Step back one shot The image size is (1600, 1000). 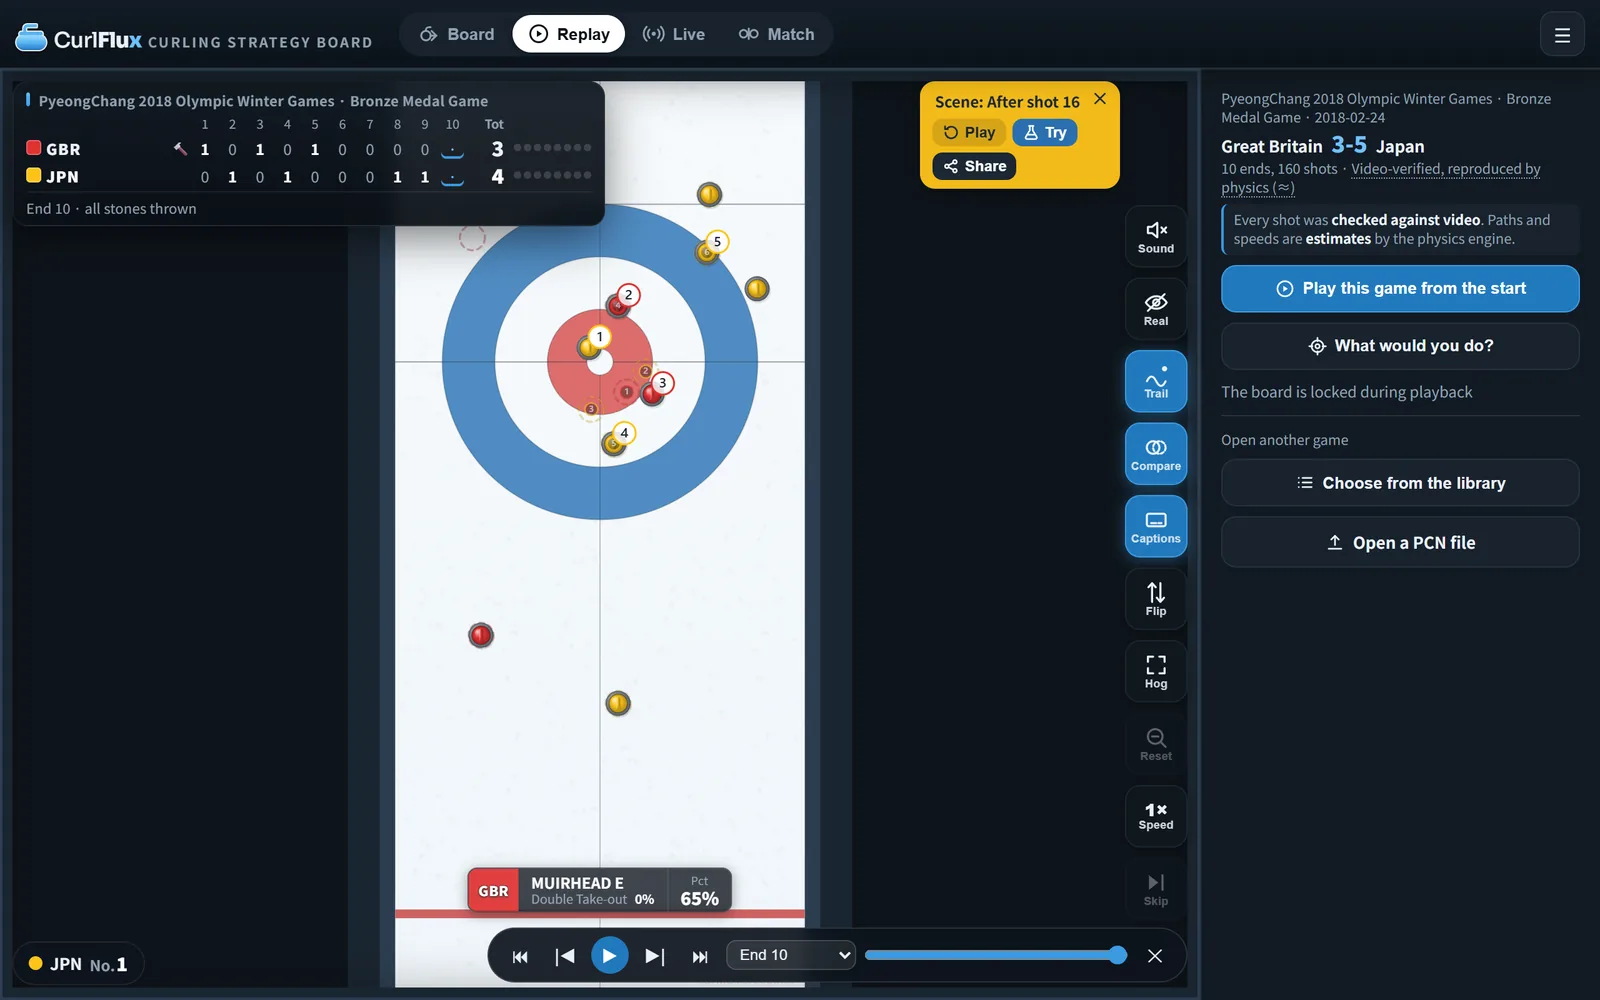pos(565,956)
